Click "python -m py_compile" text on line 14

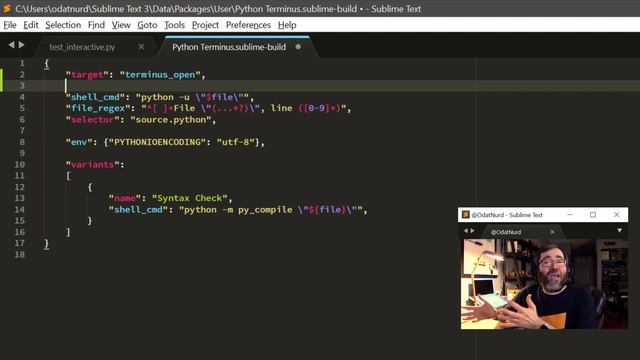click(x=238, y=210)
